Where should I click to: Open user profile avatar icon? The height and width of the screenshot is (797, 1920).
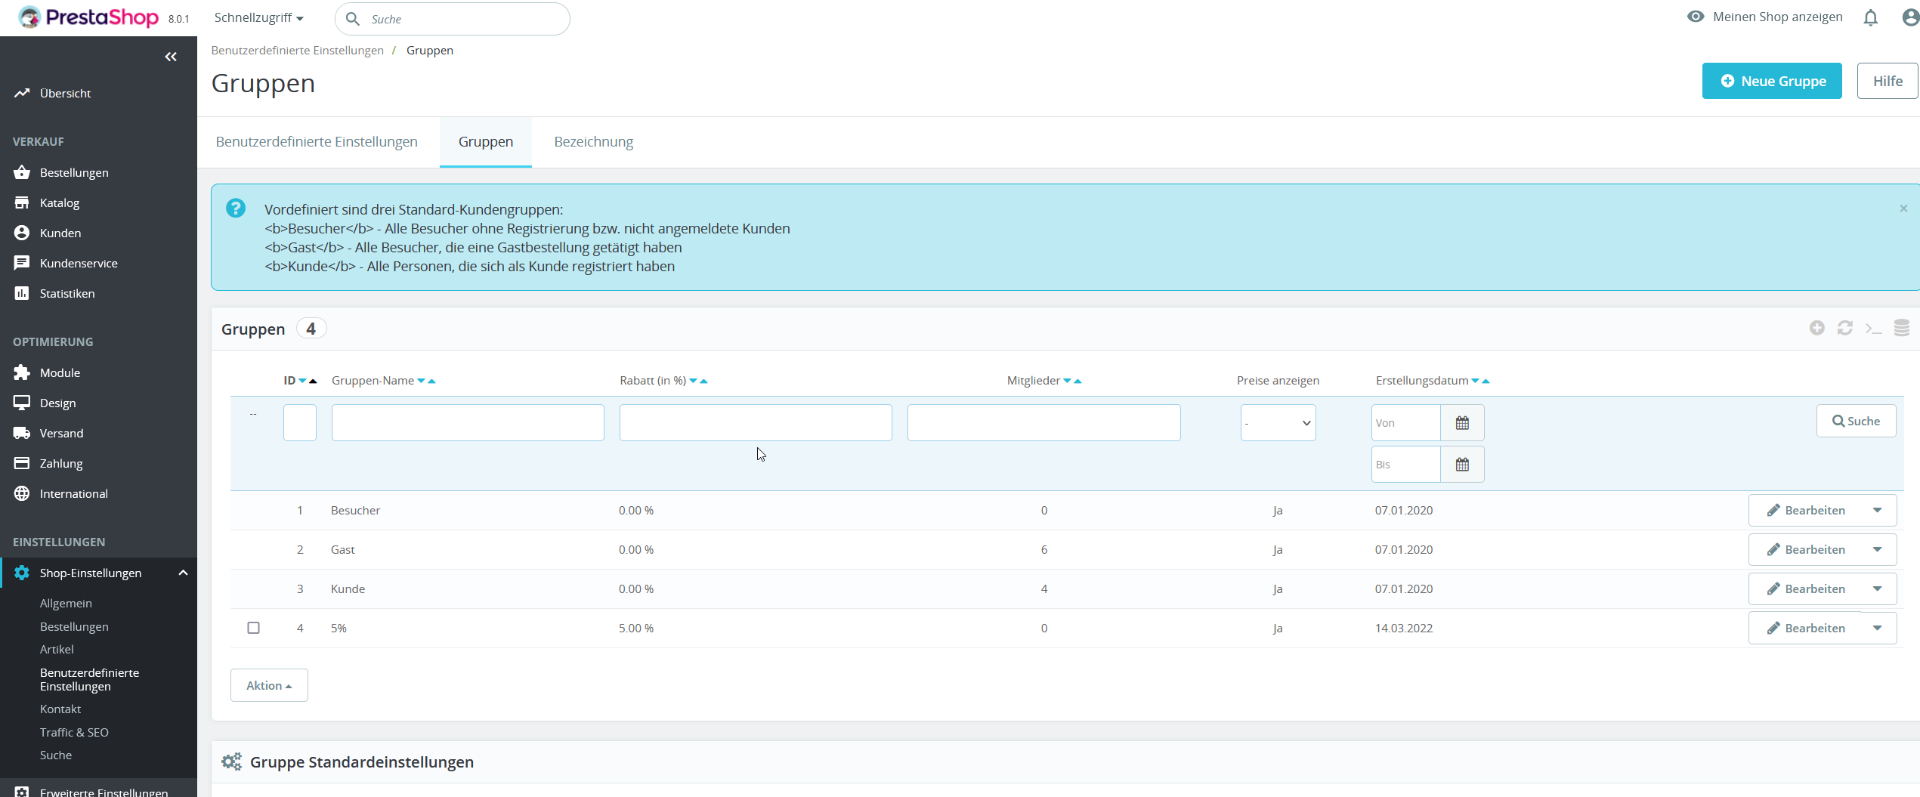coord(1910,17)
